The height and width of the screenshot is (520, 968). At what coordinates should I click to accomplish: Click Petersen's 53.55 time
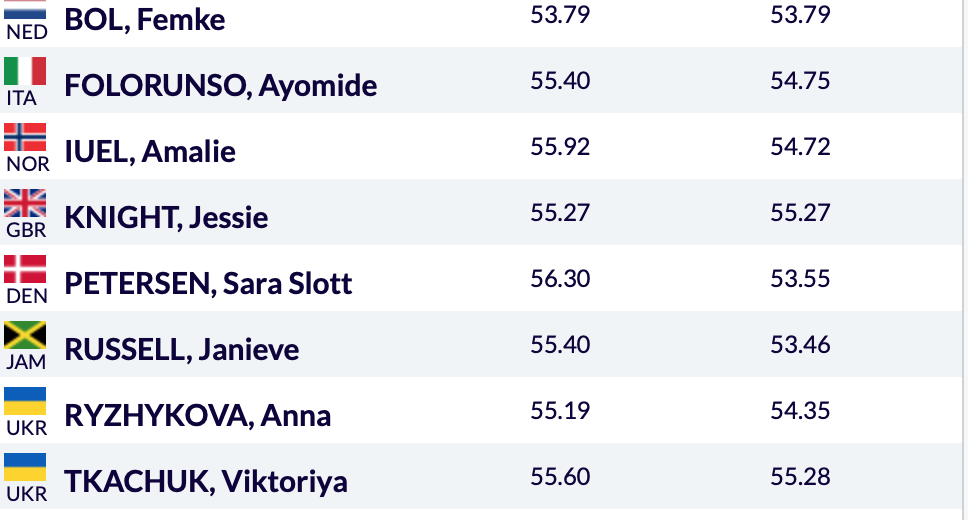(x=800, y=279)
